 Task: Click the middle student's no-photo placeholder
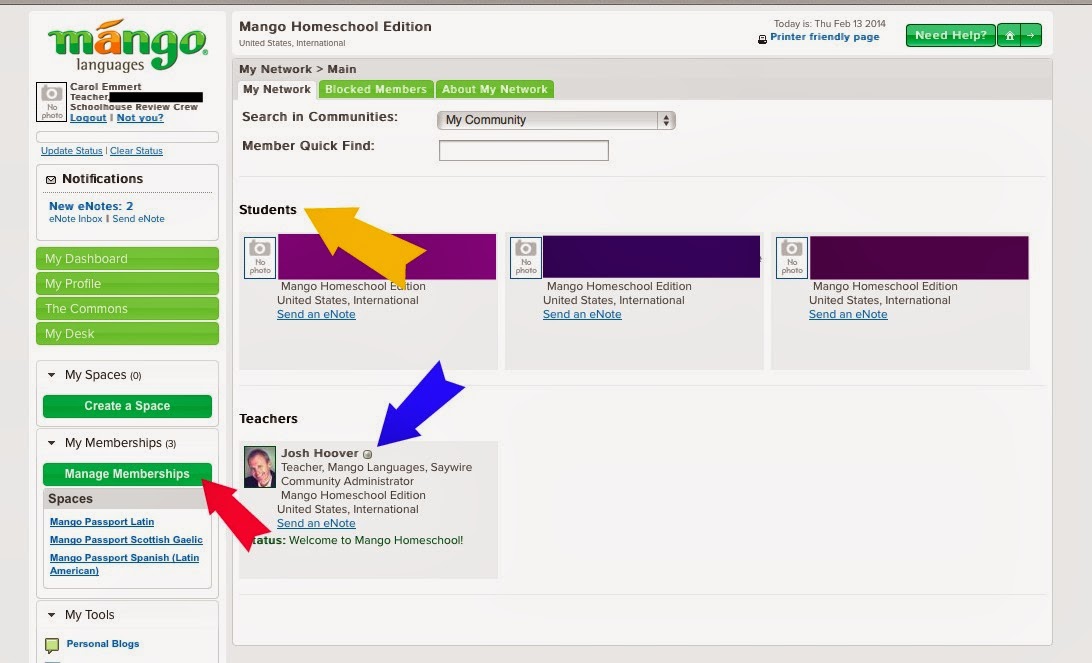[x=526, y=258]
